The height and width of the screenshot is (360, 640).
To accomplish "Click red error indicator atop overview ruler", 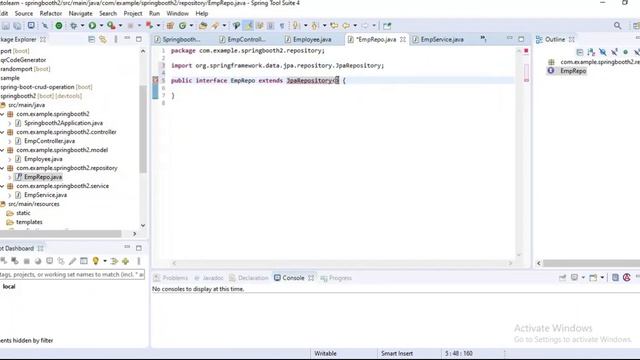I will 526,51.
